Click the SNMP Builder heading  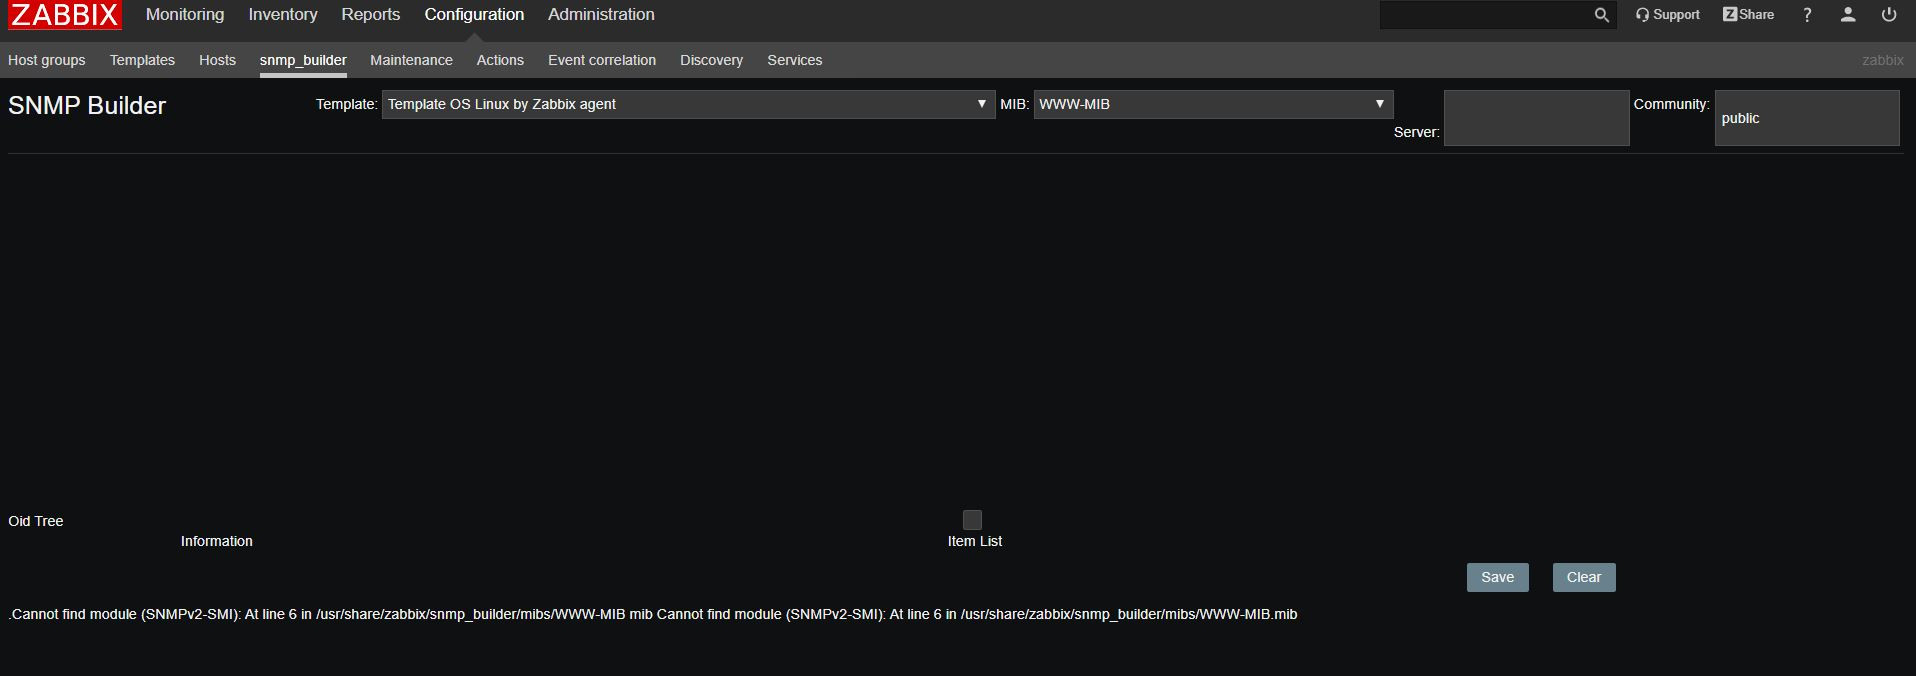coord(87,106)
